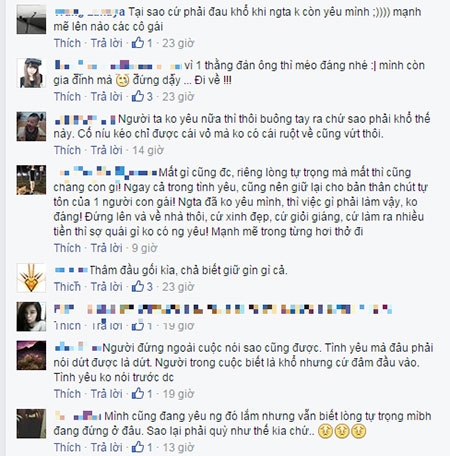Open avatar of the 'Người ta ko yêu' commenter
This screenshot has width=450, height=456.
tap(31, 126)
